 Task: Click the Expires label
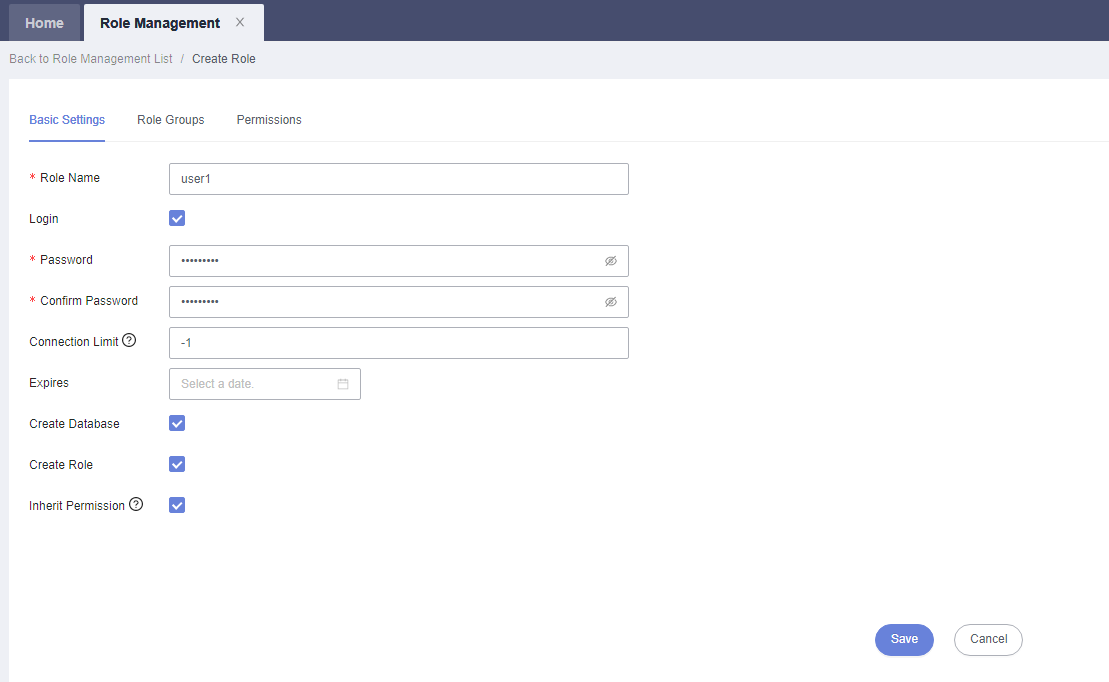click(49, 383)
